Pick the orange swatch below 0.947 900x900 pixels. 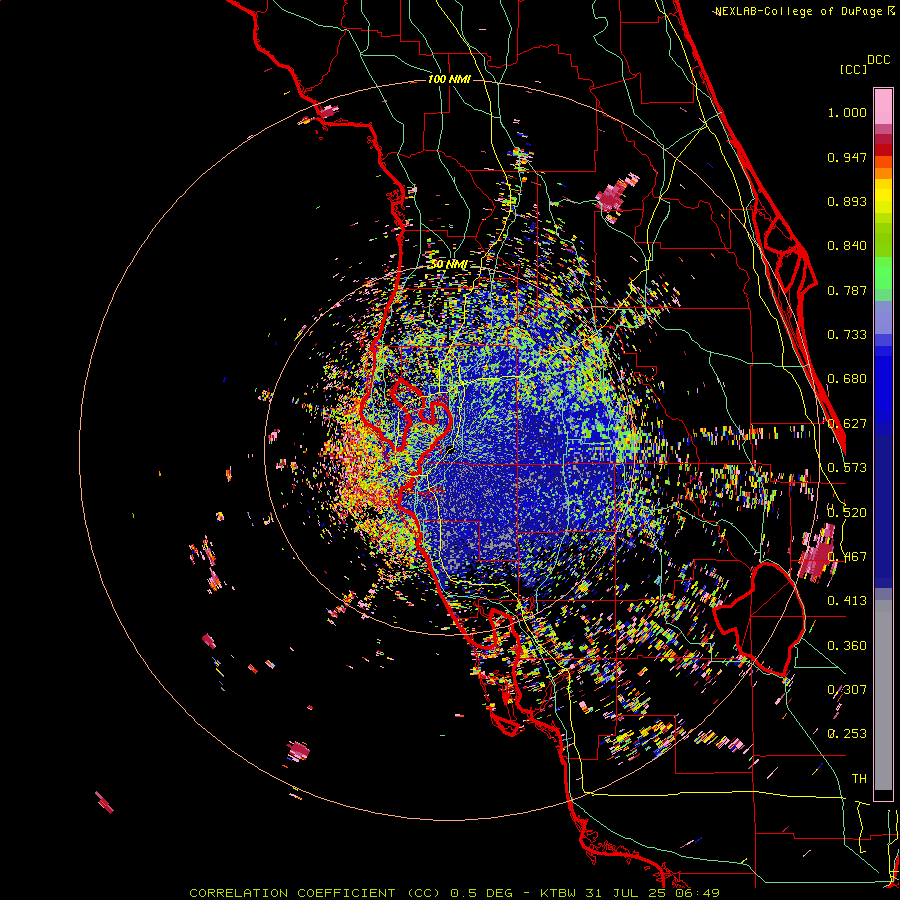pos(883,173)
